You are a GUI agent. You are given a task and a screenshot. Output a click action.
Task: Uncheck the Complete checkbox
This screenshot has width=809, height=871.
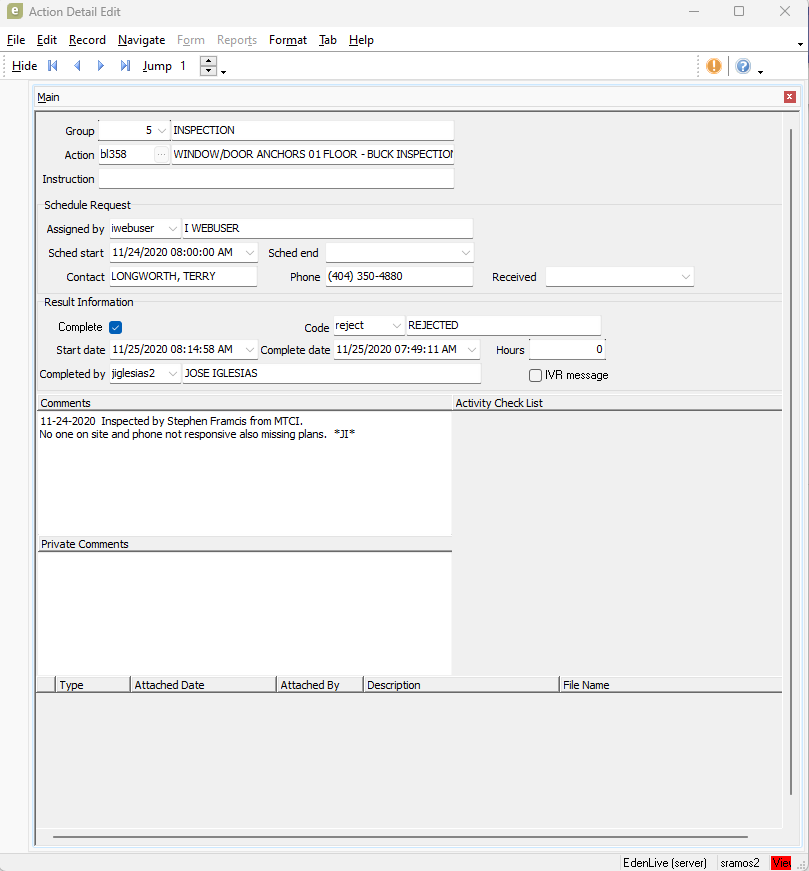116,327
